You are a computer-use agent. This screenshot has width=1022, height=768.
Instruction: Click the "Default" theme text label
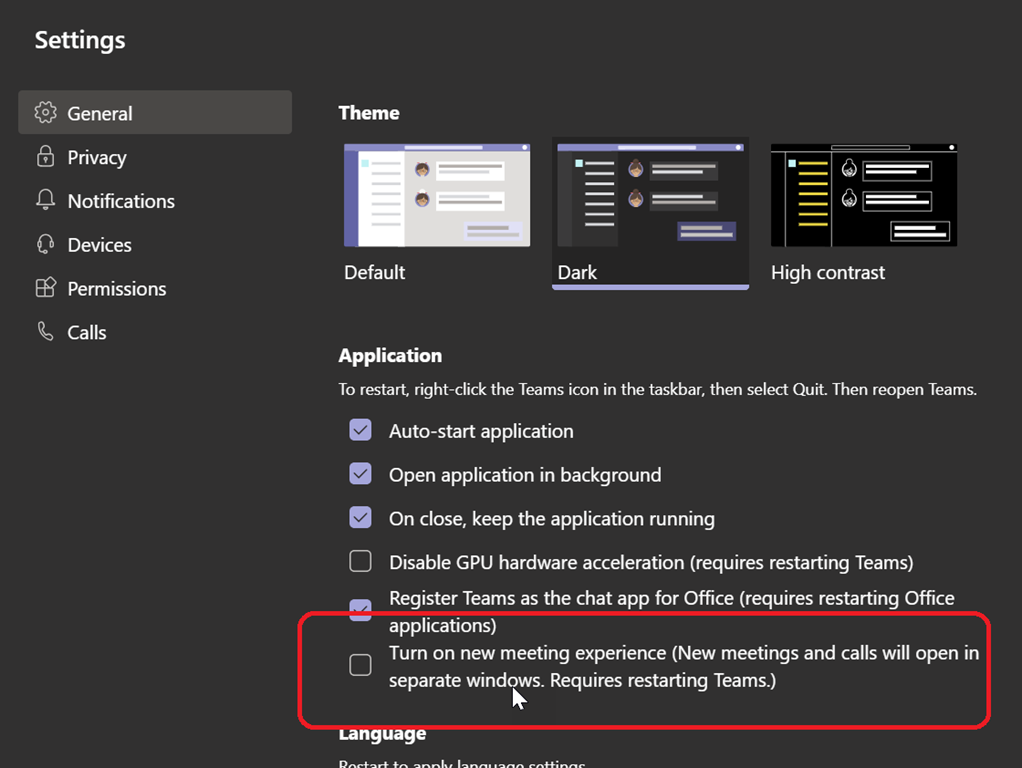click(374, 272)
